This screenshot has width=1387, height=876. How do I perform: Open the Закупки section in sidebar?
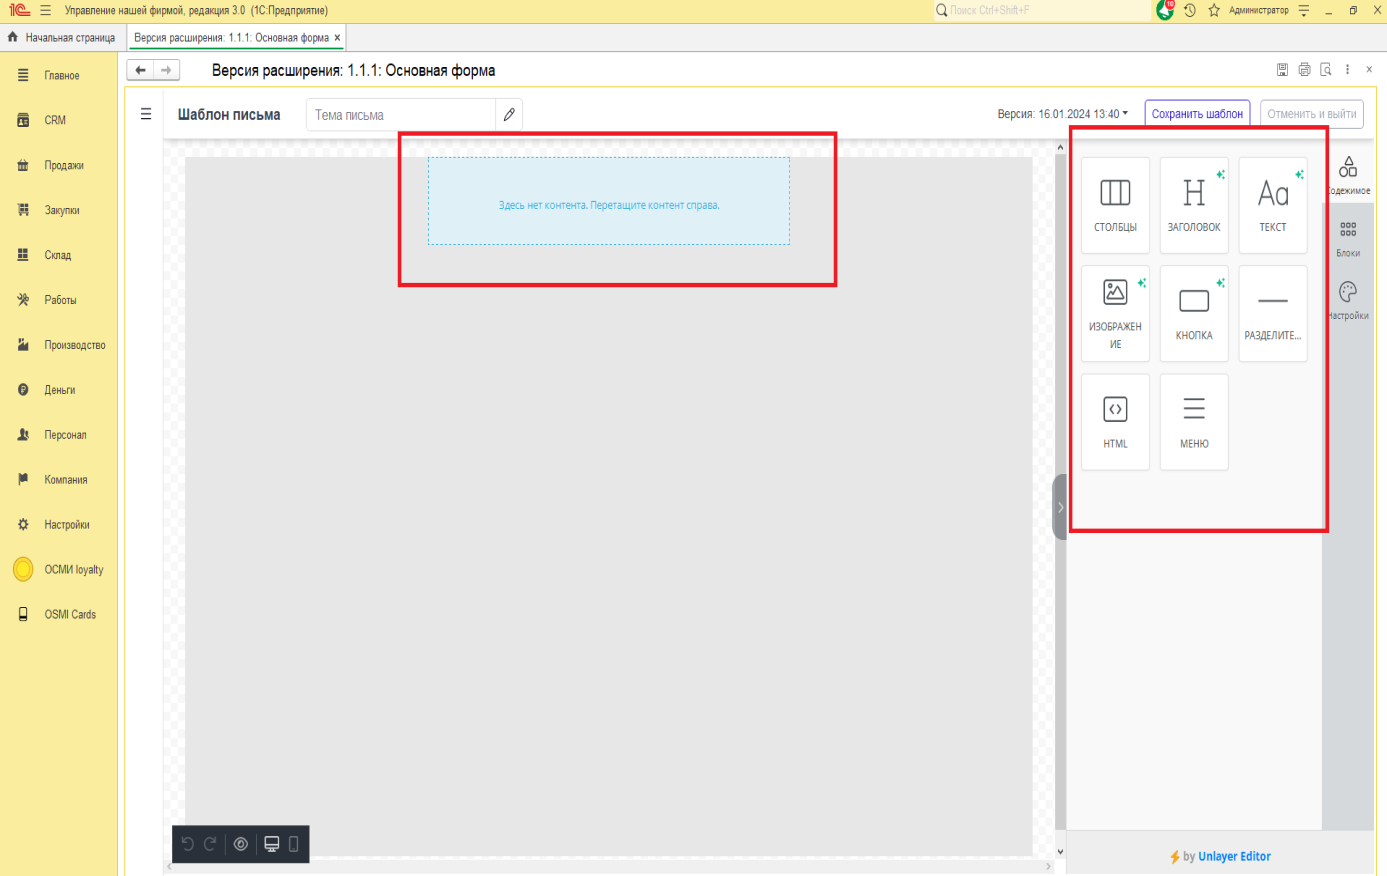pos(59,210)
